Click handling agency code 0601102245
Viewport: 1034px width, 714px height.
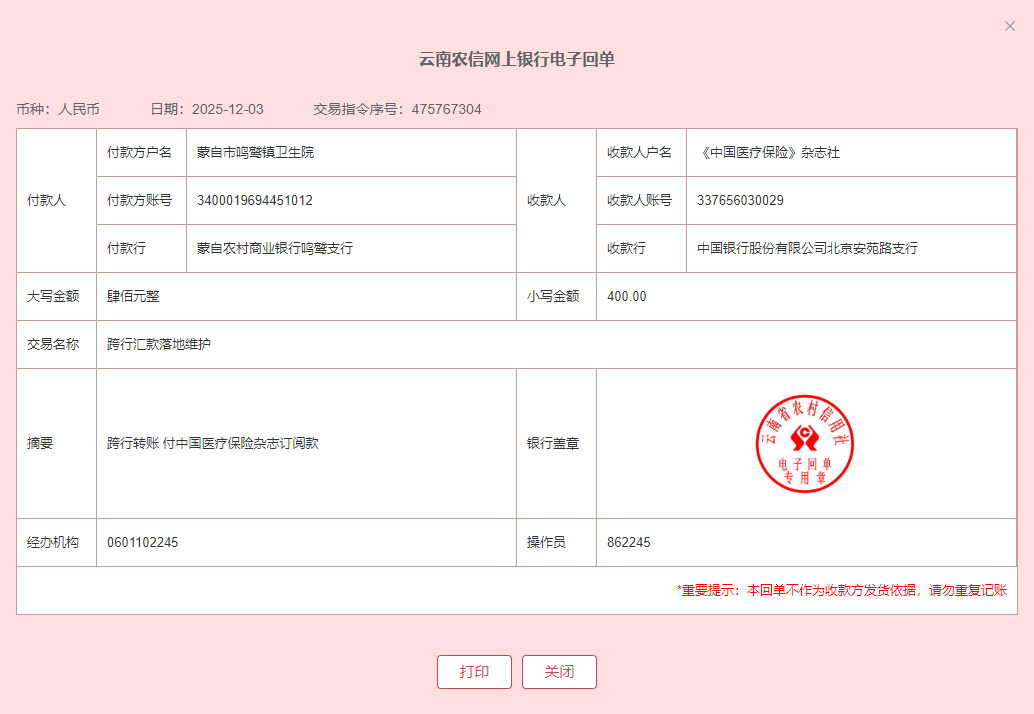142,543
